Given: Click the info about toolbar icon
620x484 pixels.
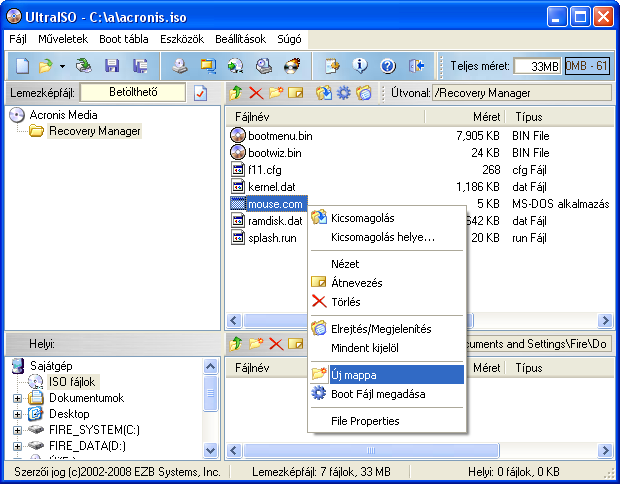Looking at the screenshot, I should tap(360, 66).
